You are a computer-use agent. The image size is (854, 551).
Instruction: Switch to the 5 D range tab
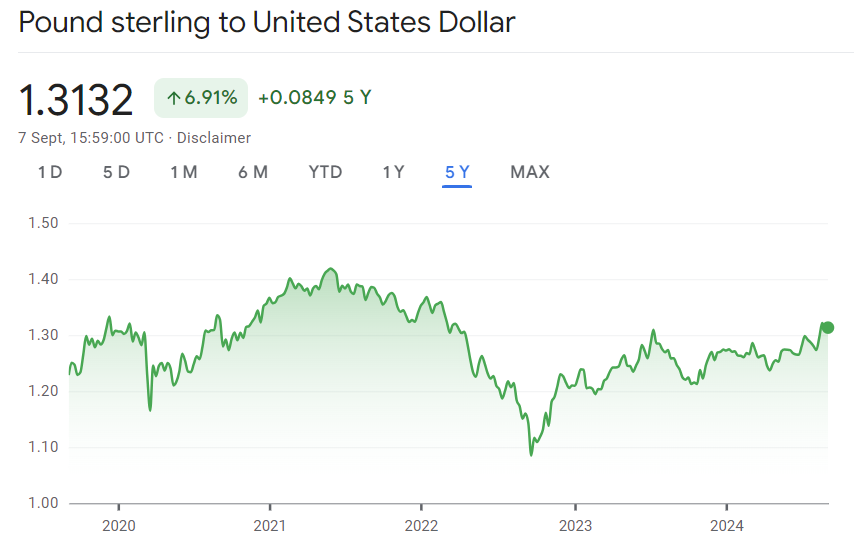(x=116, y=172)
